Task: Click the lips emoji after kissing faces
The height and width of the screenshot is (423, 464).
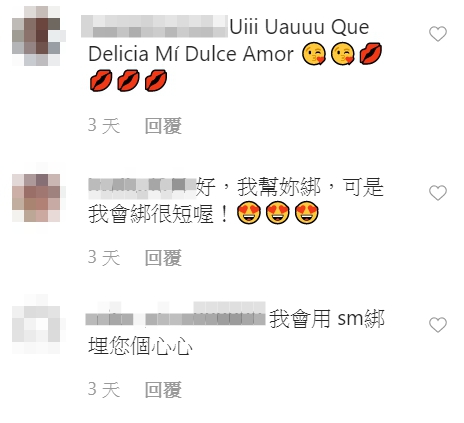Action: [x=371, y=53]
